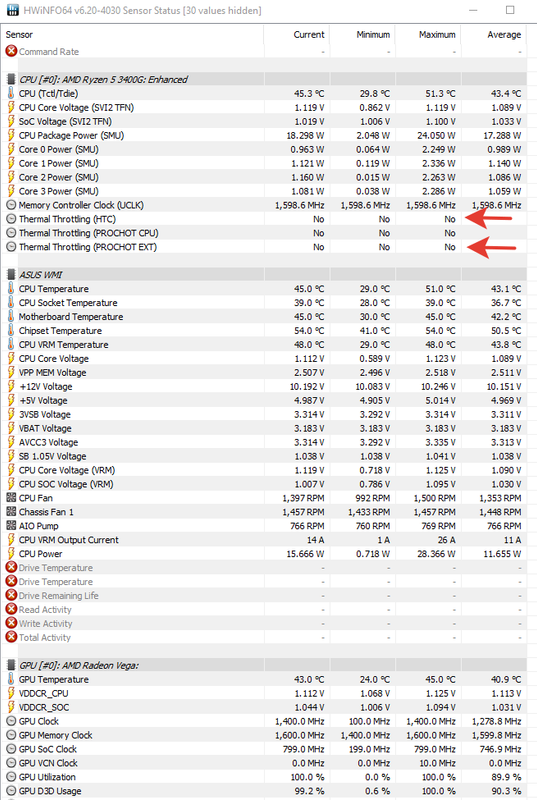Click the thermometer icon for CPU Socket Temperature

pos(11,302)
